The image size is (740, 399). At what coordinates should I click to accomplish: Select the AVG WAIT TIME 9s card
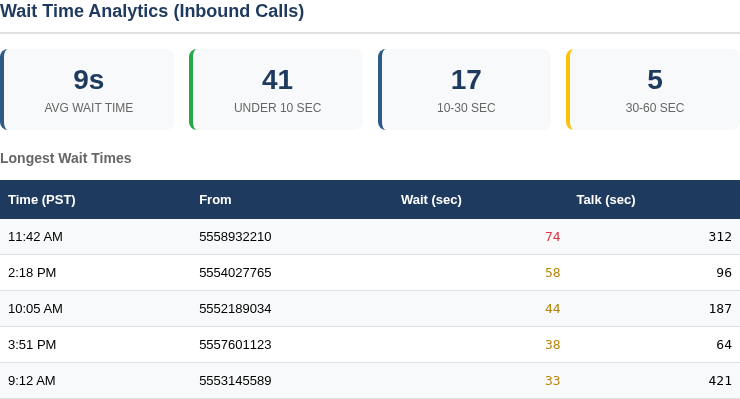[x=87, y=89]
